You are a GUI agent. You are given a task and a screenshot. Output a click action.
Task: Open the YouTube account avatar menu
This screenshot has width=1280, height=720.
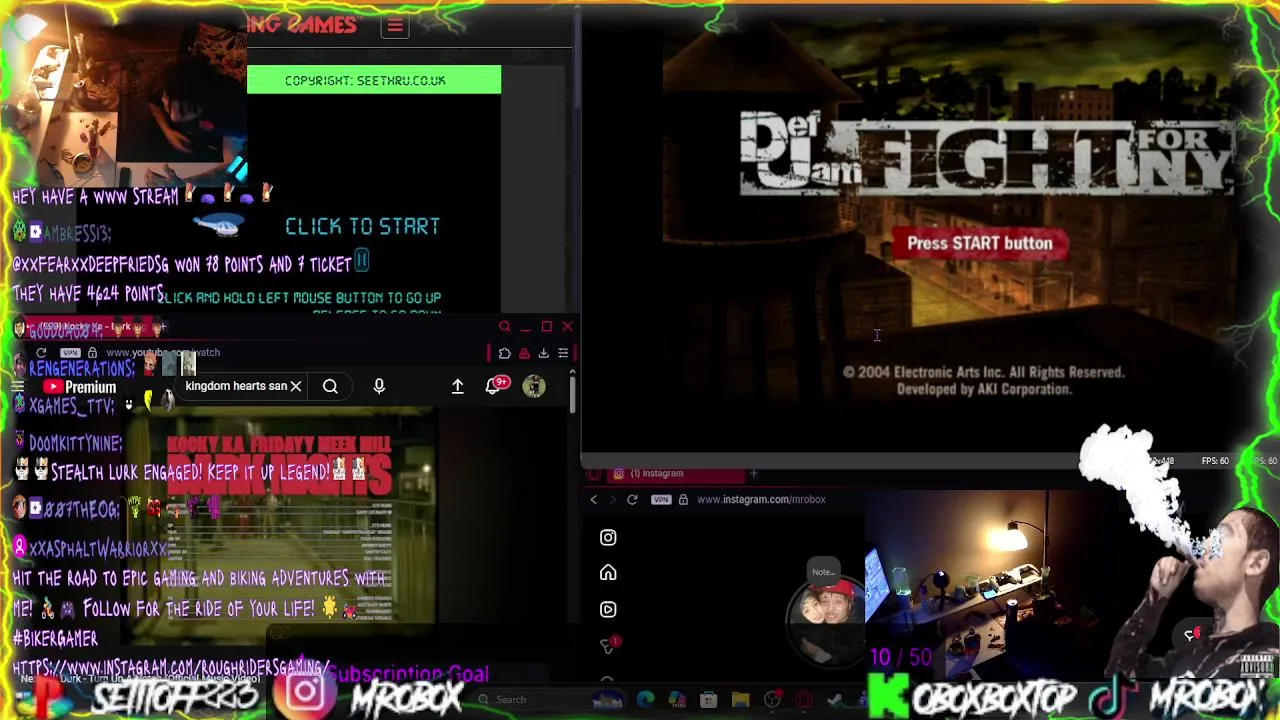[x=534, y=386]
